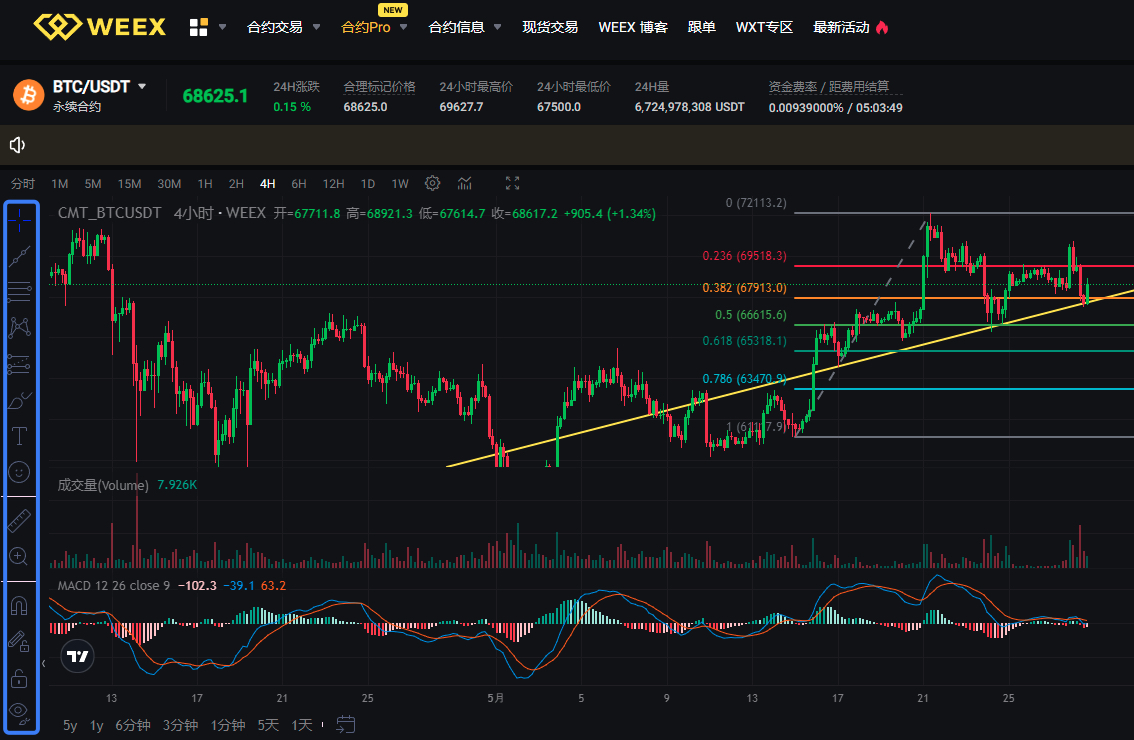
Task: Select the 15M timeframe
Action: coord(129,184)
